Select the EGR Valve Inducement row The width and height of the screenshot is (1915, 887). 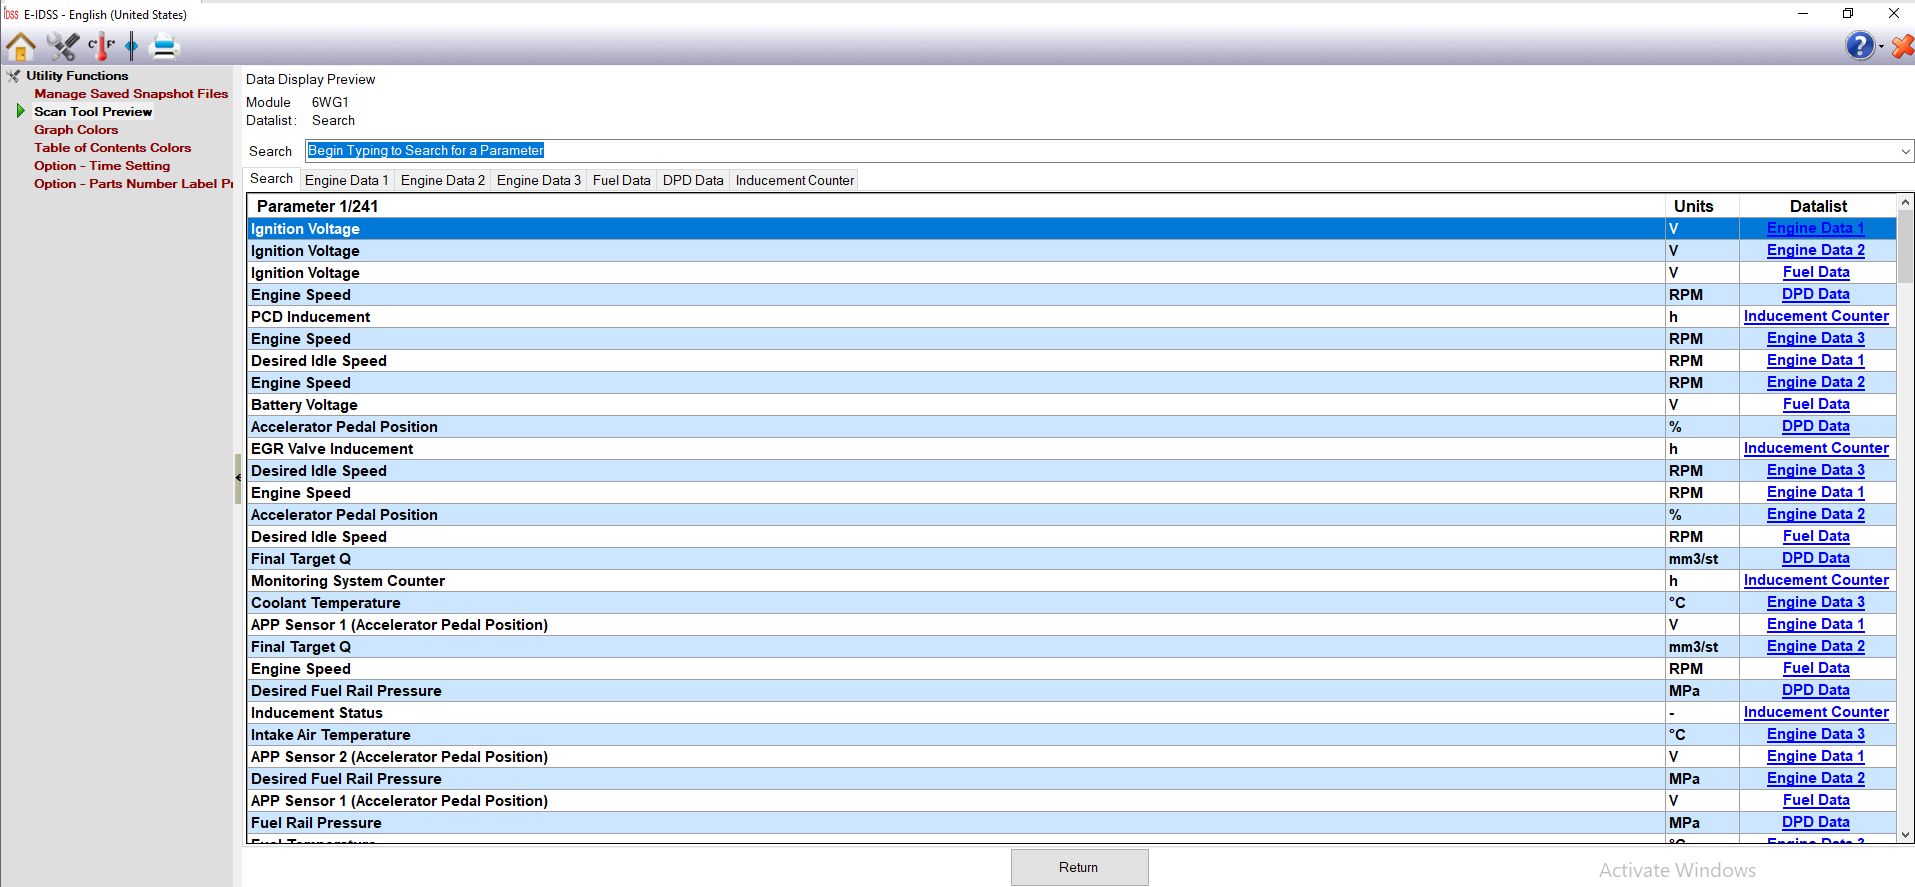point(1071,449)
